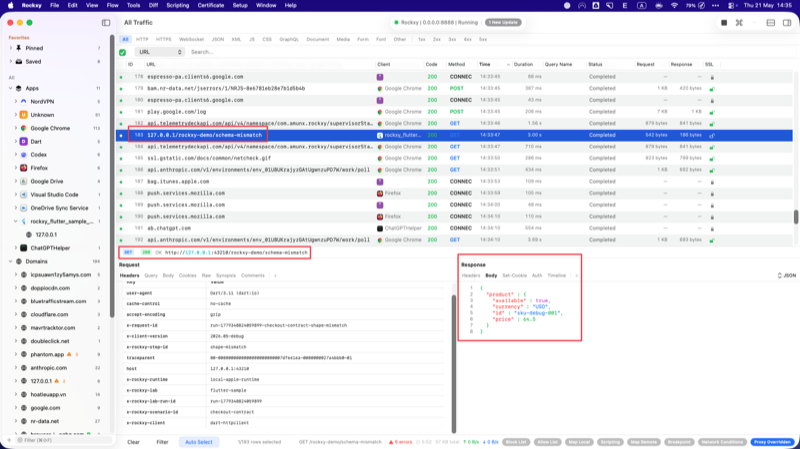Click the warning triangle next to phantom.app

69,354
